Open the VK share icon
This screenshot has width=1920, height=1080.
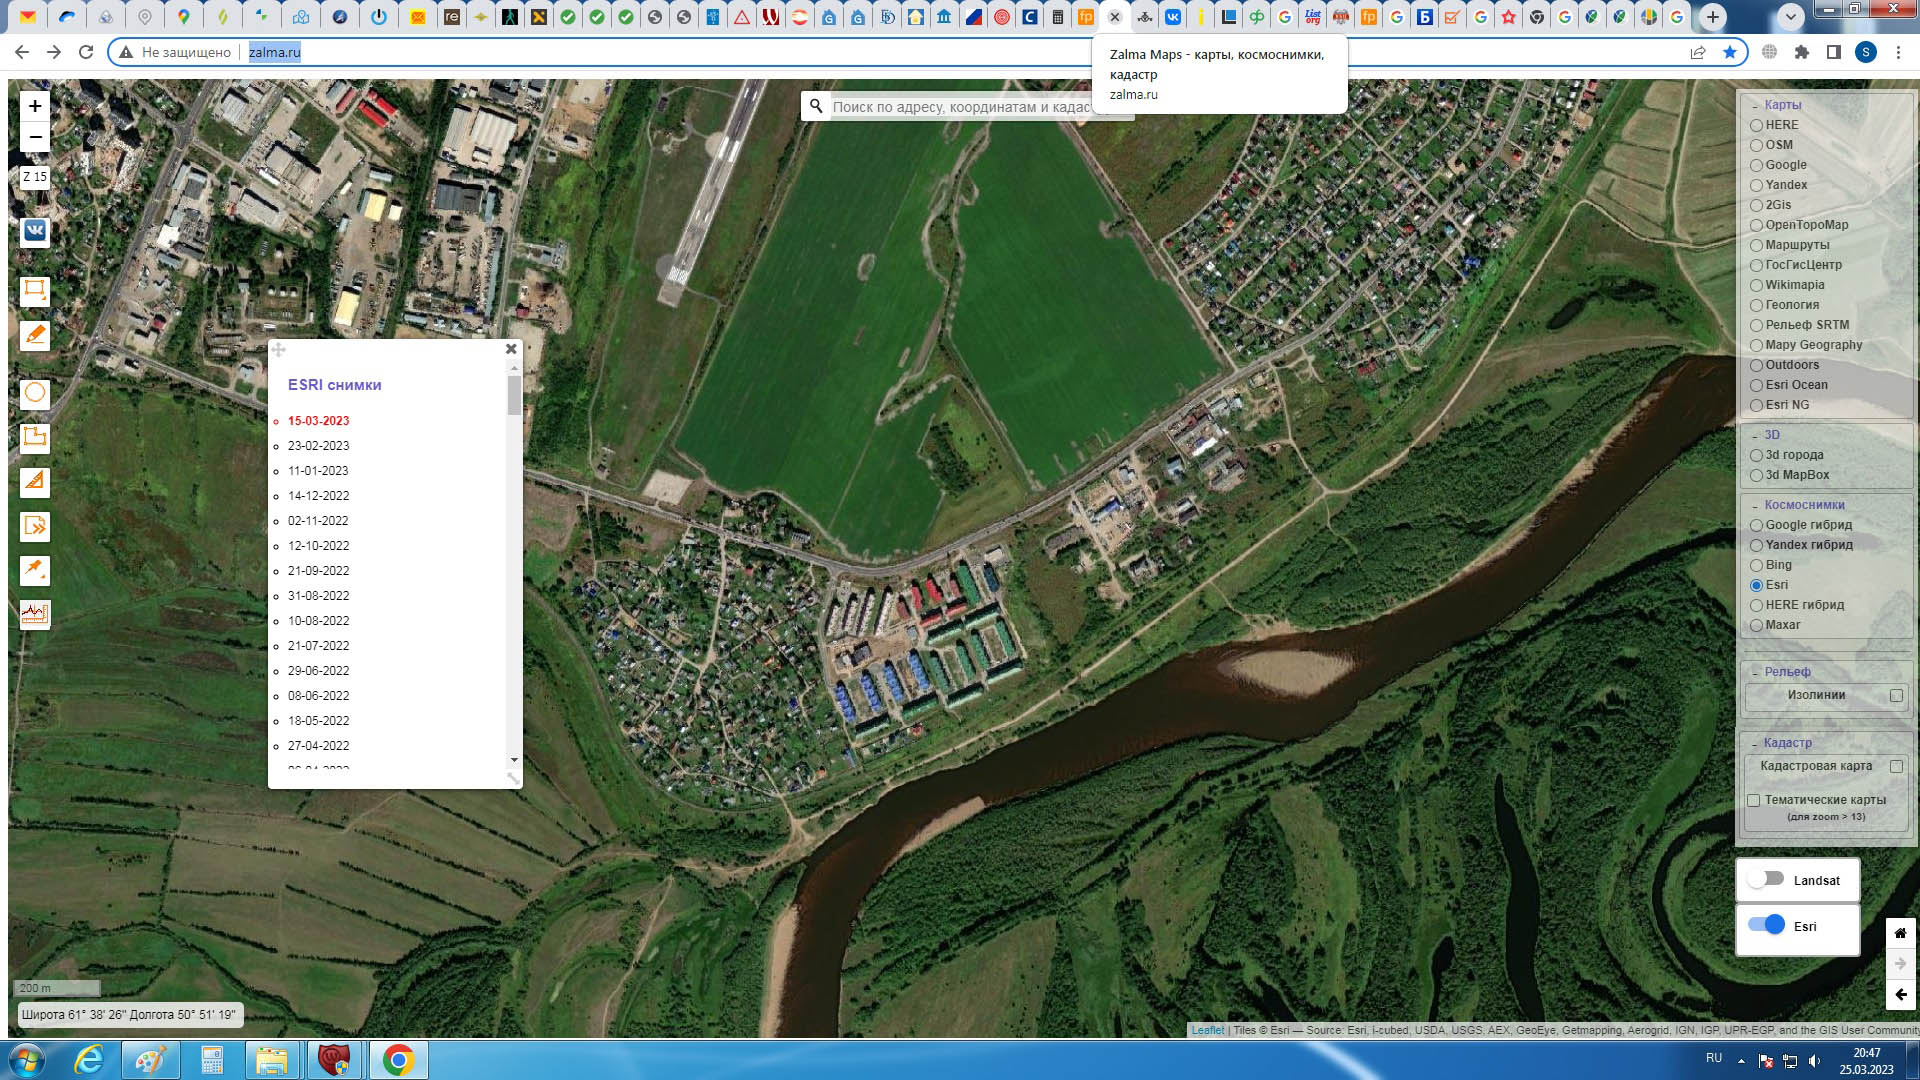click(35, 231)
